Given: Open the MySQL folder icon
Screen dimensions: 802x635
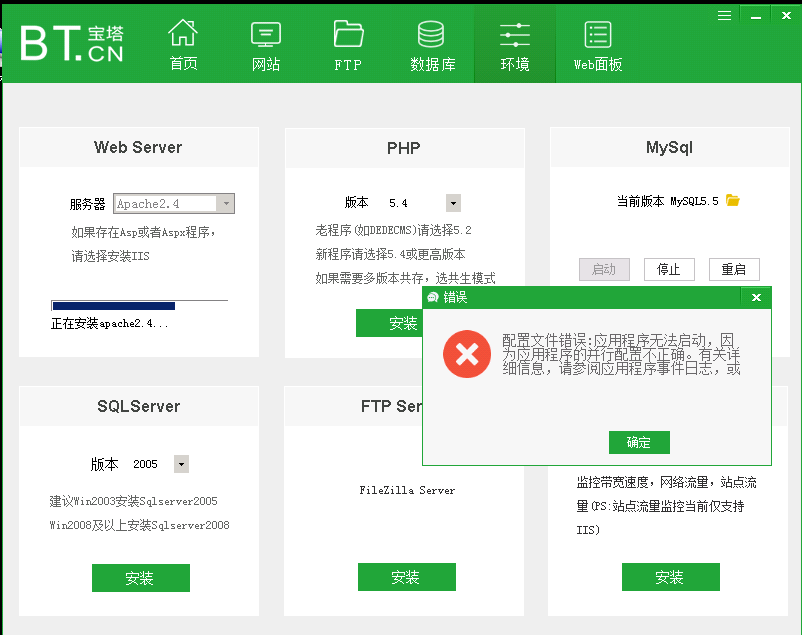Looking at the screenshot, I should pos(733,200).
